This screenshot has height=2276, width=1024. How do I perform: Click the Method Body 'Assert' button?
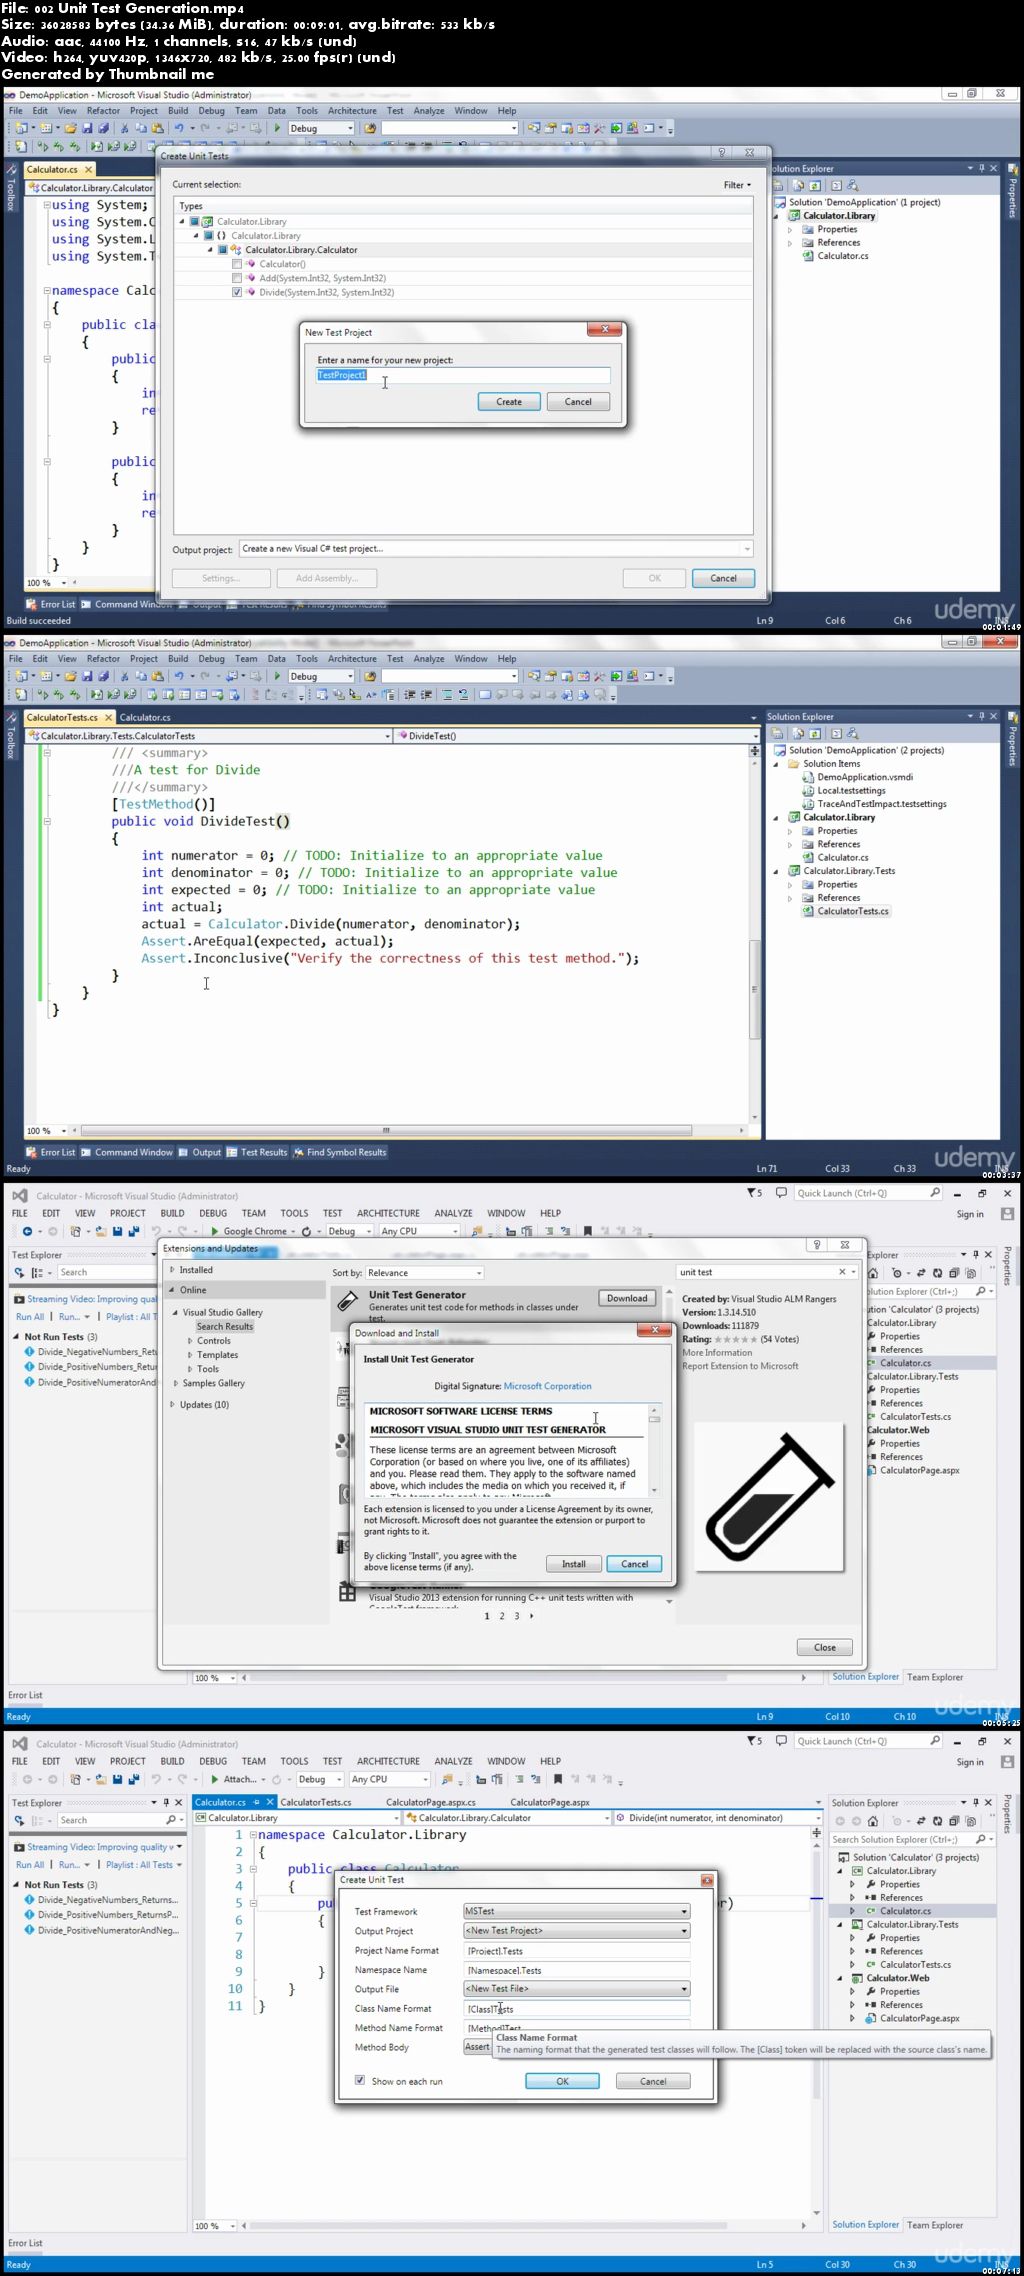click(478, 2047)
